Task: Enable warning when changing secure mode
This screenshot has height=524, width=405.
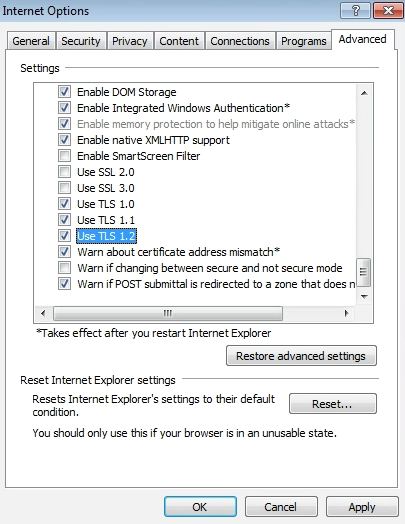Action: tap(64, 268)
